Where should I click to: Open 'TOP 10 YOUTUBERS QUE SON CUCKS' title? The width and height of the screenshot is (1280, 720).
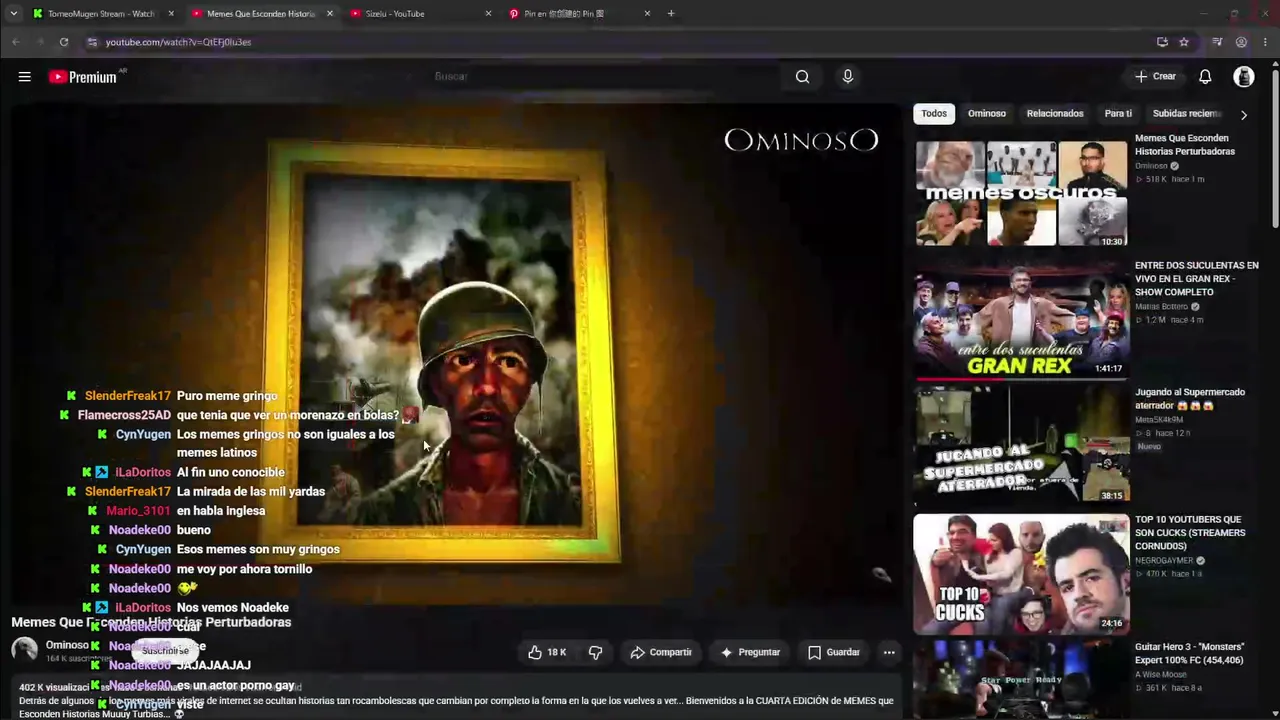(x=1190, y=533)
